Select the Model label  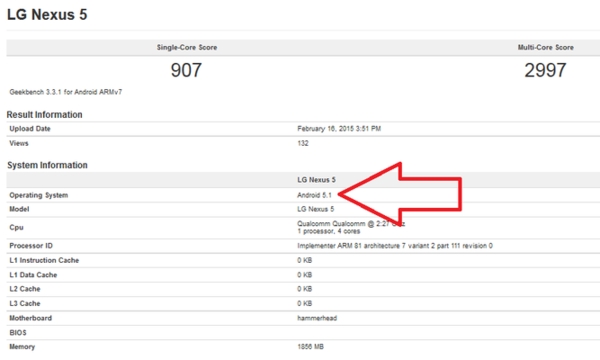click(x=19, y=209)
